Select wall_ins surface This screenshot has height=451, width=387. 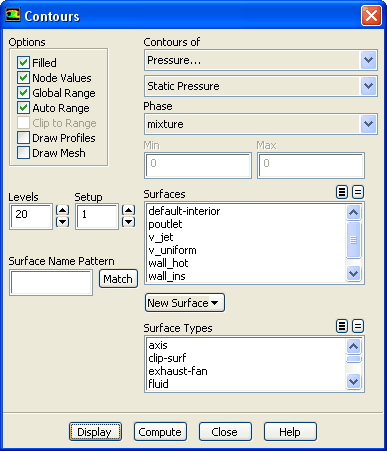pos(246,276)
